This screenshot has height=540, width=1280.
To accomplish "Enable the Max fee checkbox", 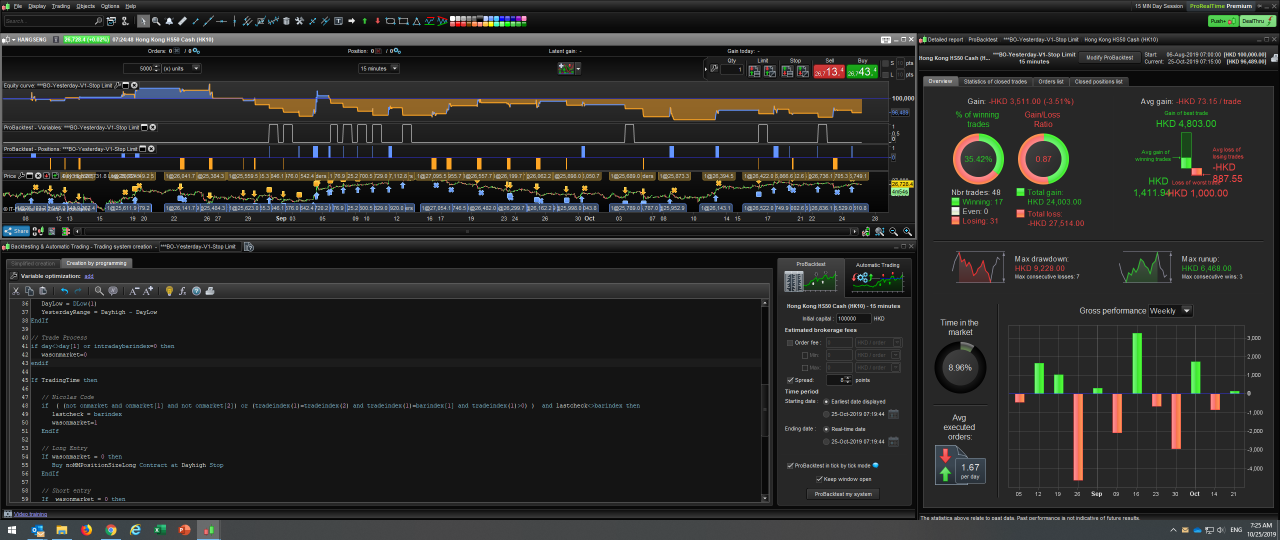I will [x=803, y=367].
